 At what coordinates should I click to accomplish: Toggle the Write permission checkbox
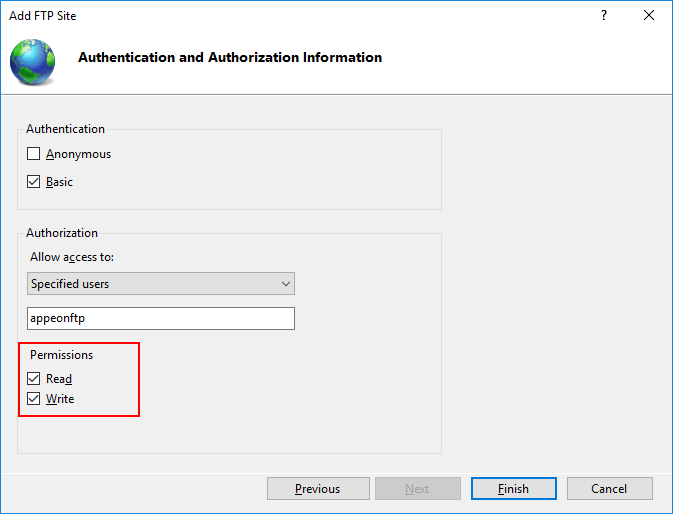coord(33,399)
